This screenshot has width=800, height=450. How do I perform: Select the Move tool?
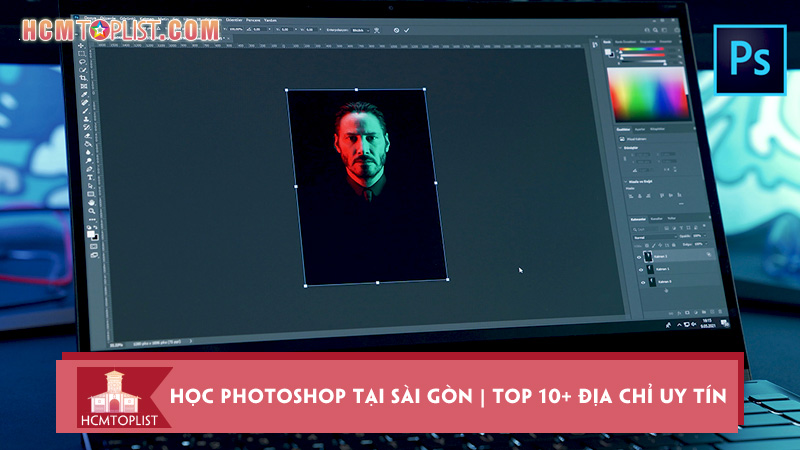coord(82,46)
